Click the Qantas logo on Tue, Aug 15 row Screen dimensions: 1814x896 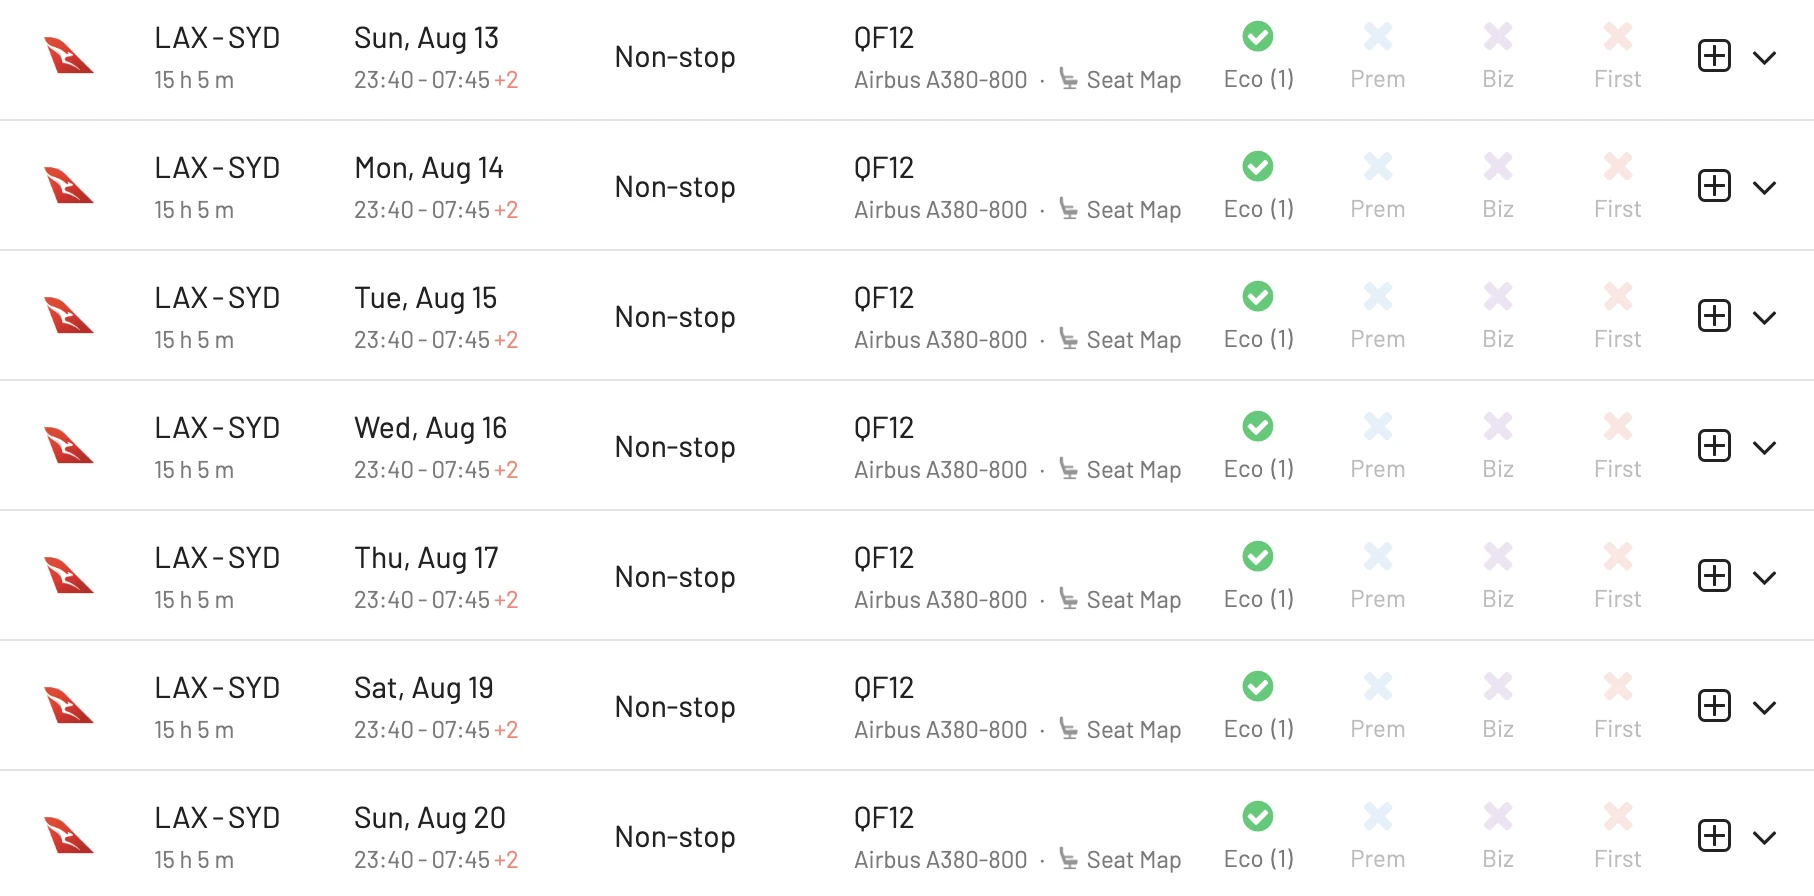tap(69, 316)
